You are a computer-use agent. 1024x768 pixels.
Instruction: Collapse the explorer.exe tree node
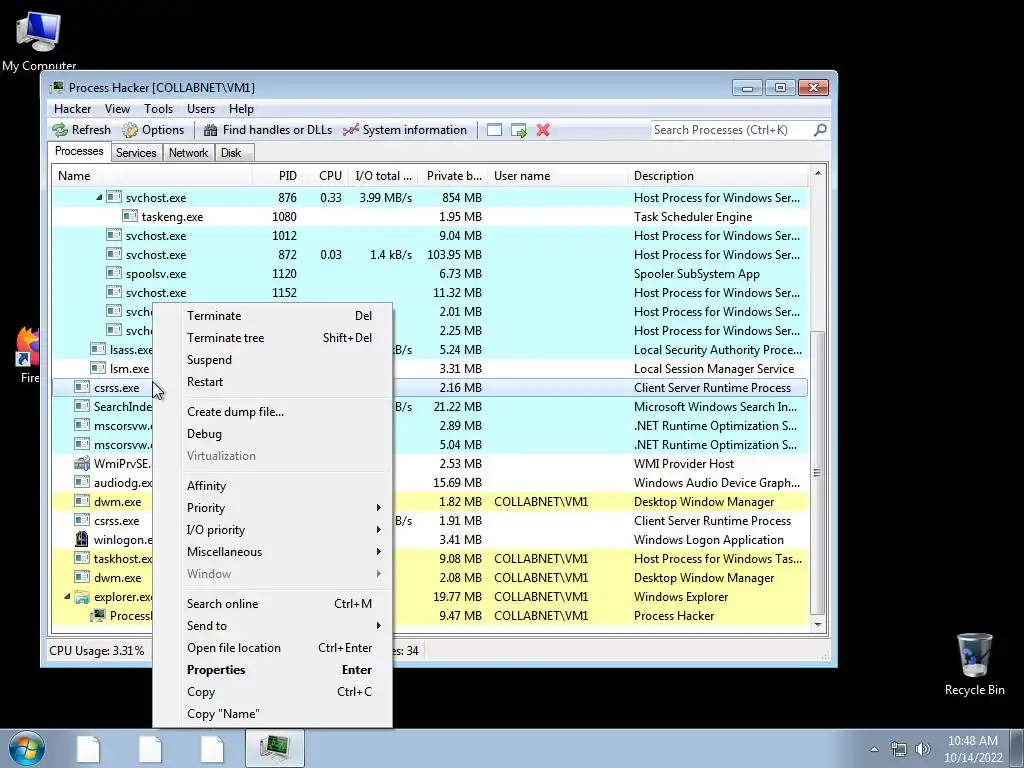pos(67,596)
